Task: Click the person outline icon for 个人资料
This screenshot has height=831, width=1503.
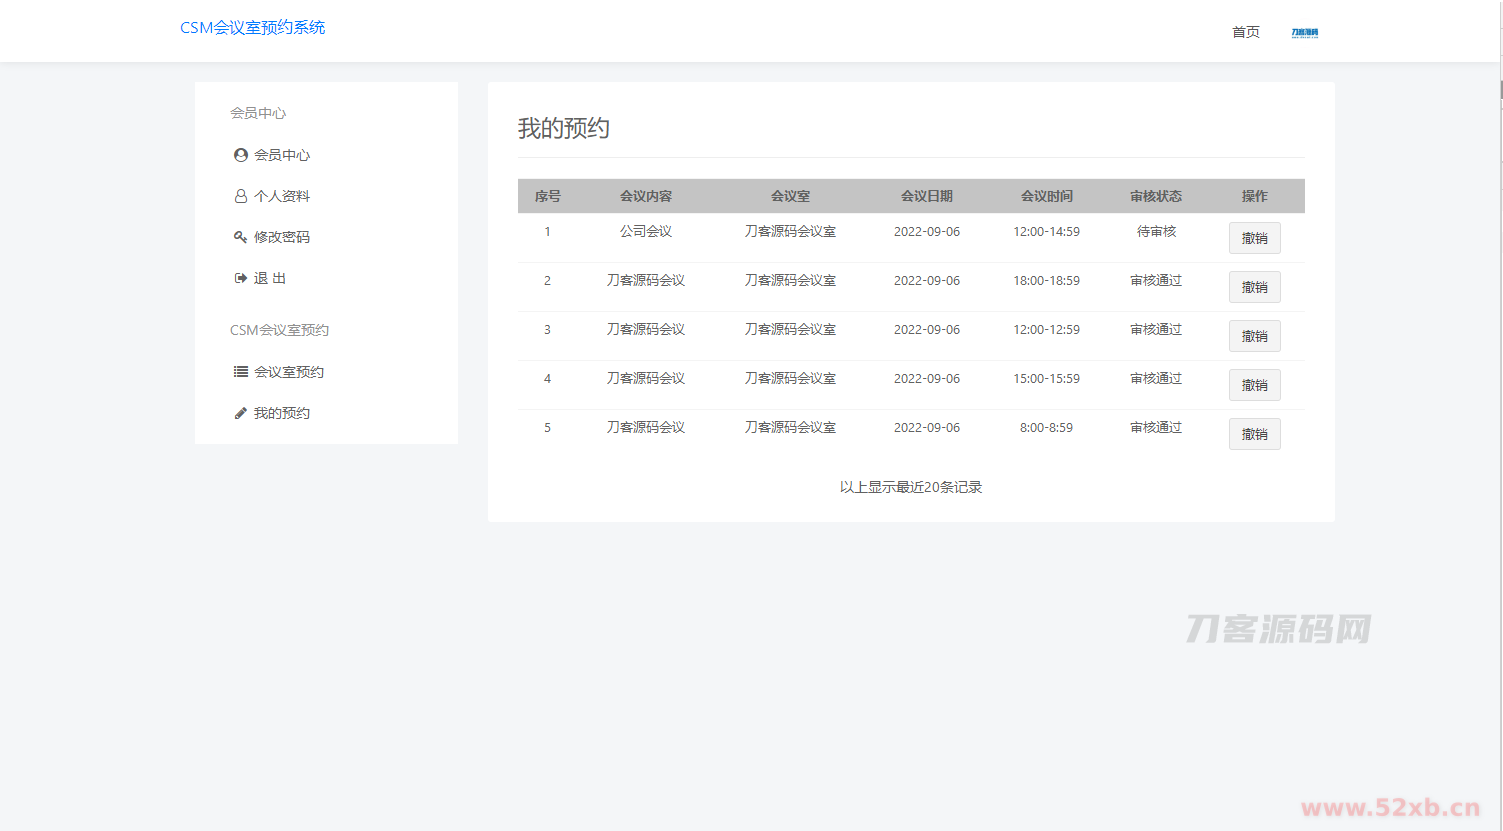Action: click(240, 196)
